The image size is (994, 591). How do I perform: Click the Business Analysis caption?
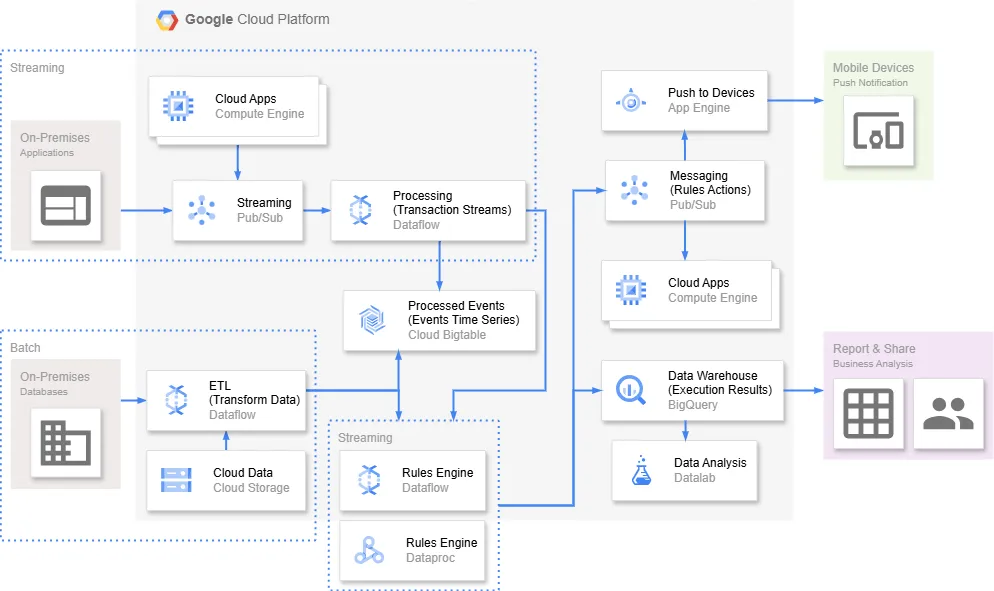point(873,364)
